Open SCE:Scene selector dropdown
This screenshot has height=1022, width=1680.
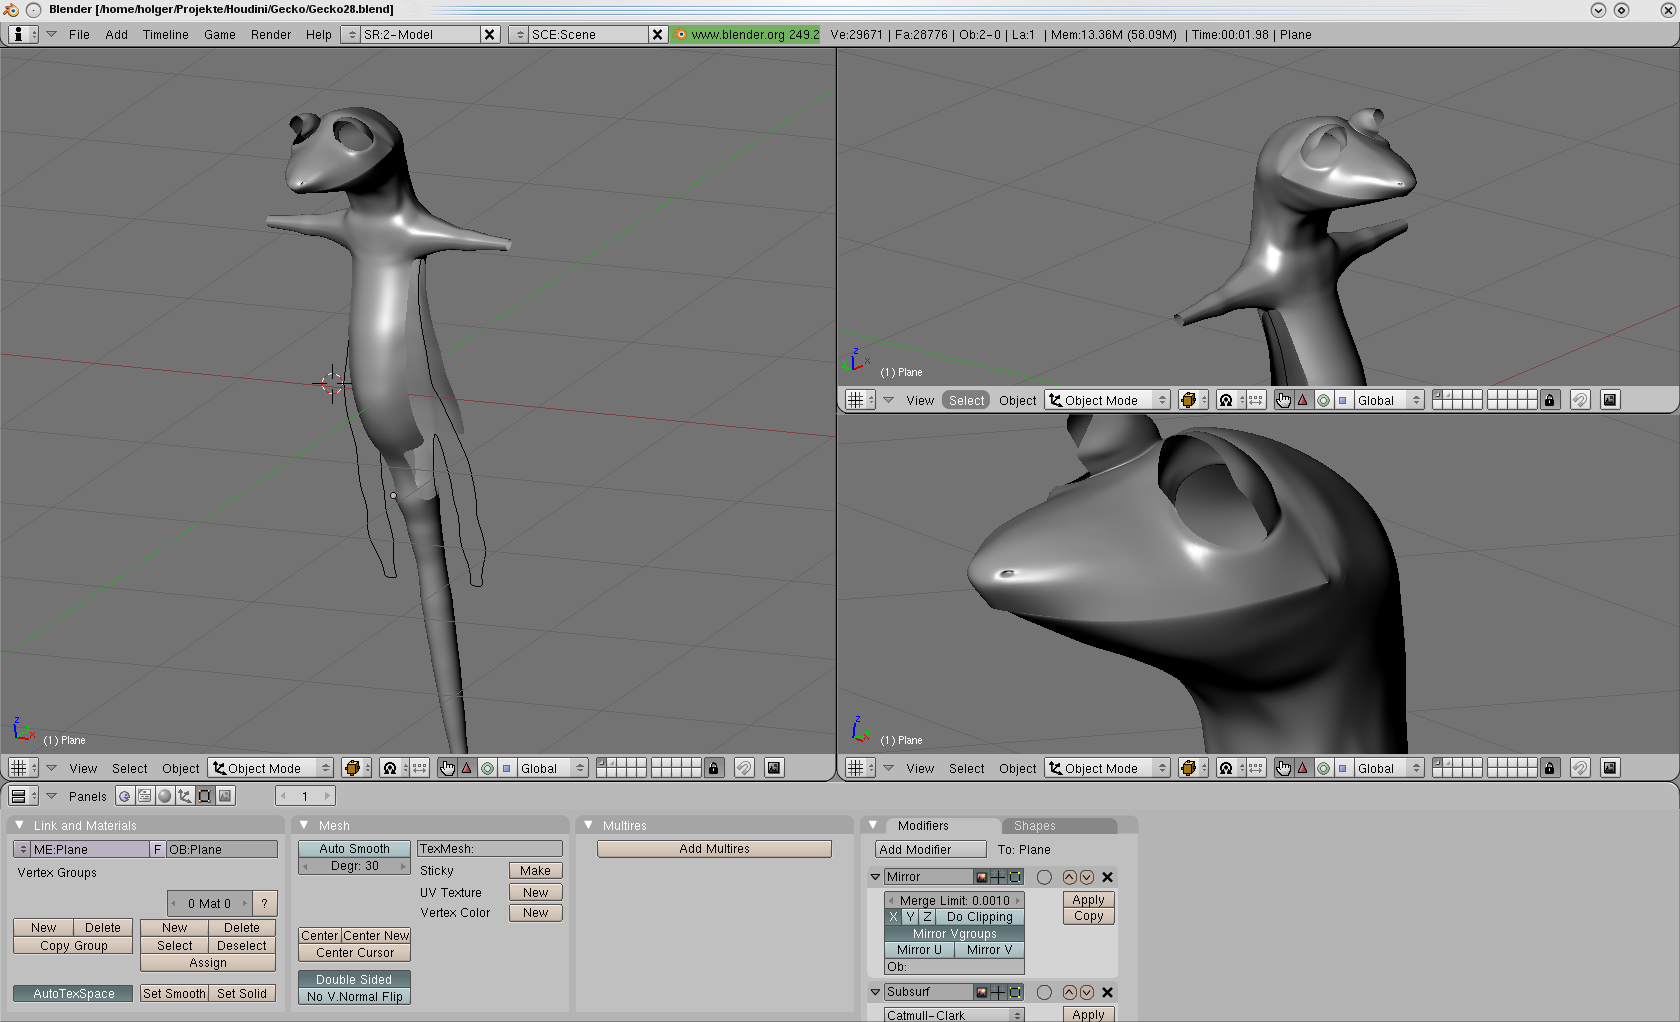[518, 34]
